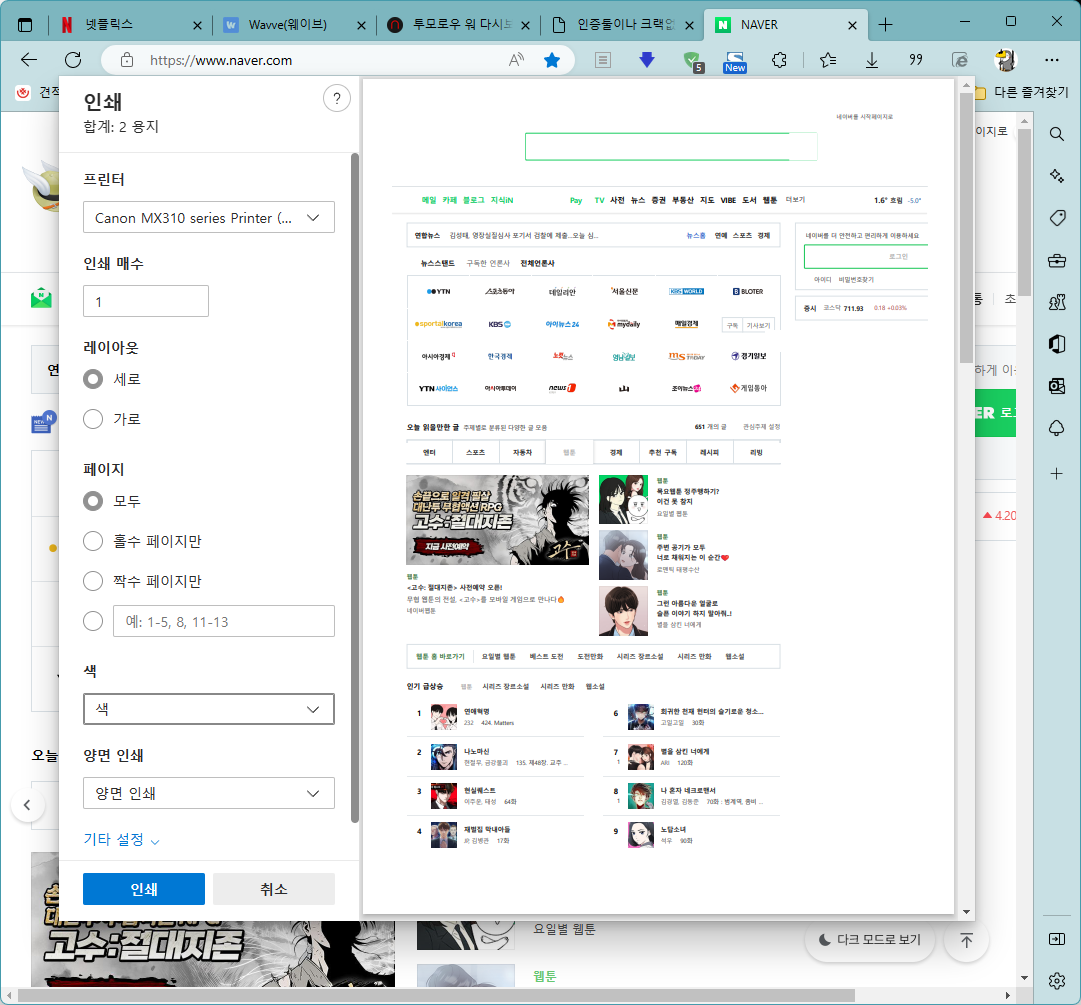Open the browser settings and more menu
The width and height of the screenshot is (1081, 1005).
pyautogui.click(x=1051, y=60)
